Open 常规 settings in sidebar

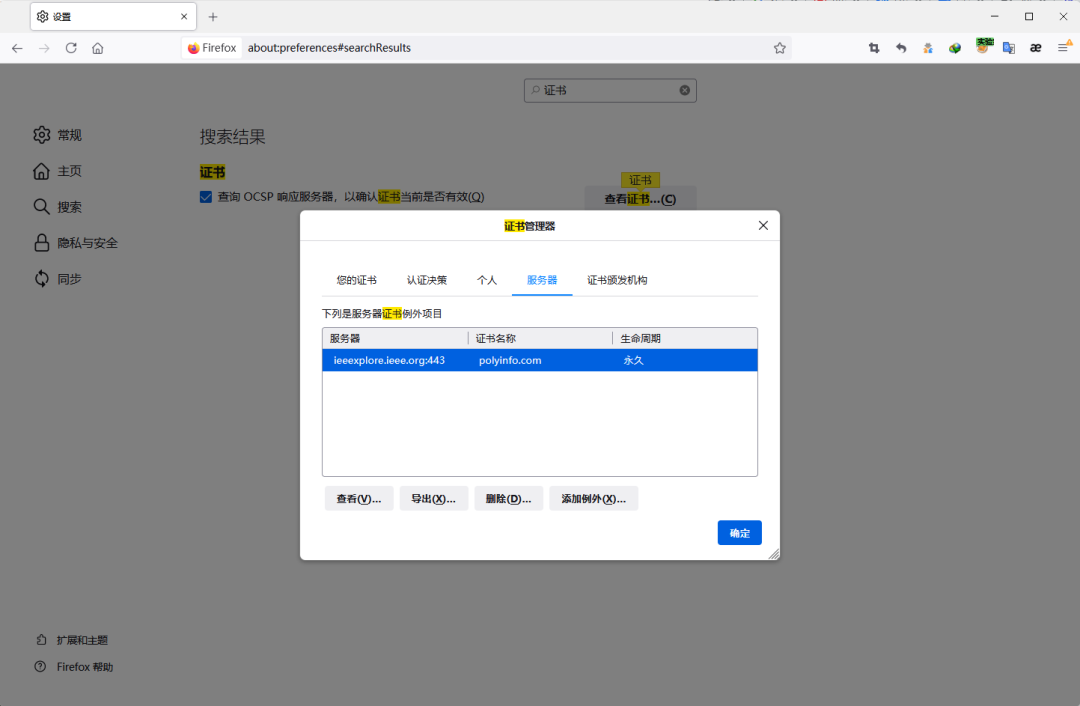tap(58, 135)
